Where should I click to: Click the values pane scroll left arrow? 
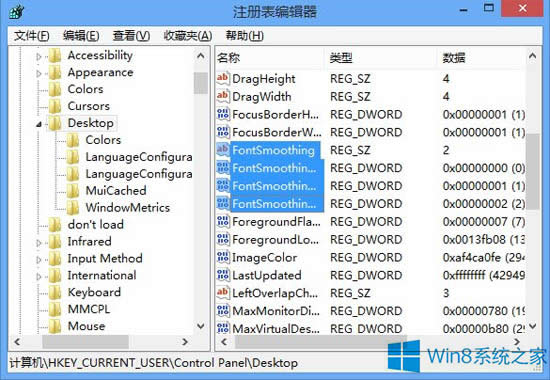click(x=224, y=342)
